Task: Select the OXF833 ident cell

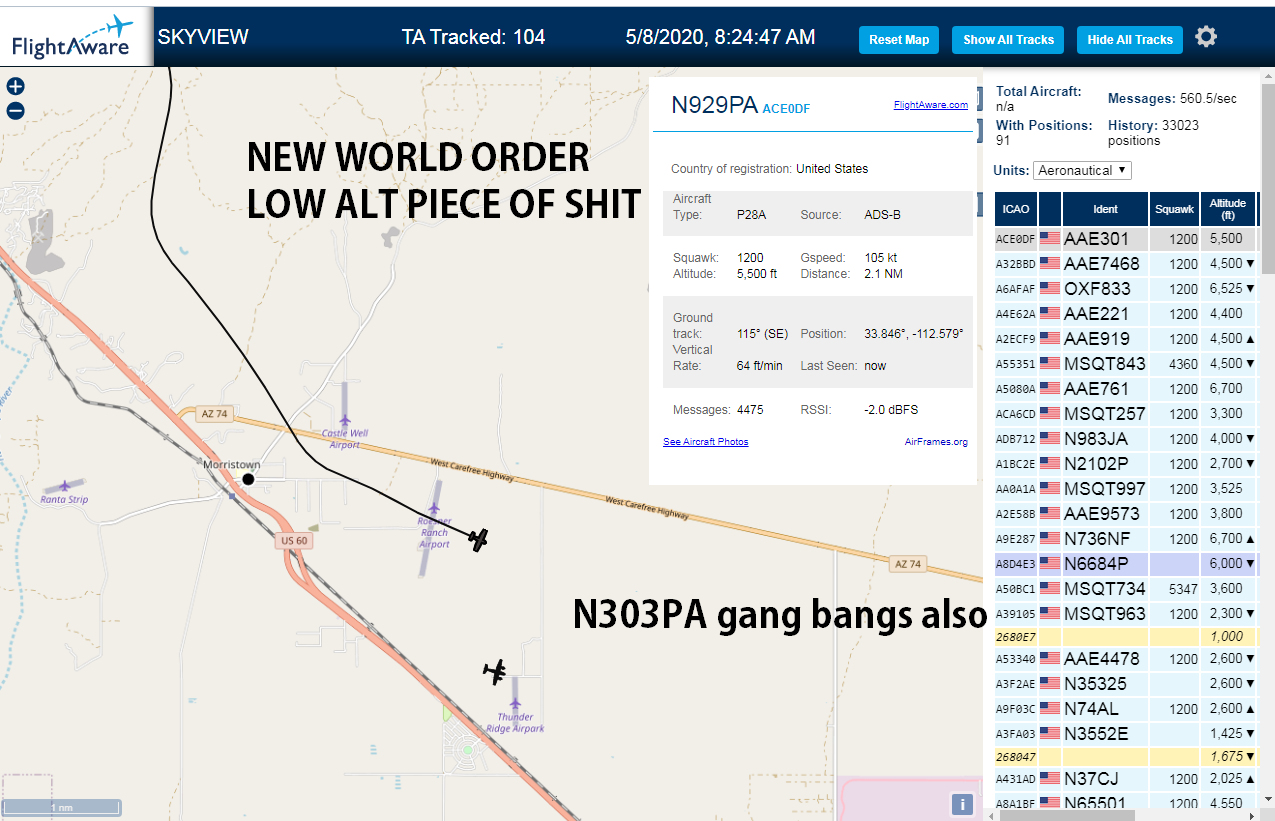Action: pyautogui.click(x=1105, y=289)
